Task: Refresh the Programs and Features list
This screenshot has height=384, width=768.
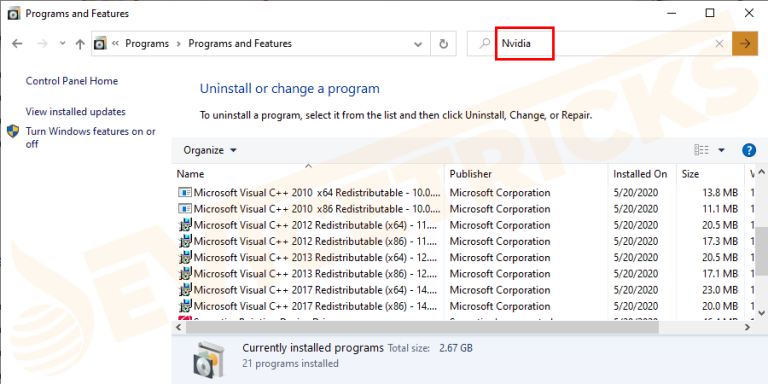Action: pyautogui.click(x=443, y=44)
